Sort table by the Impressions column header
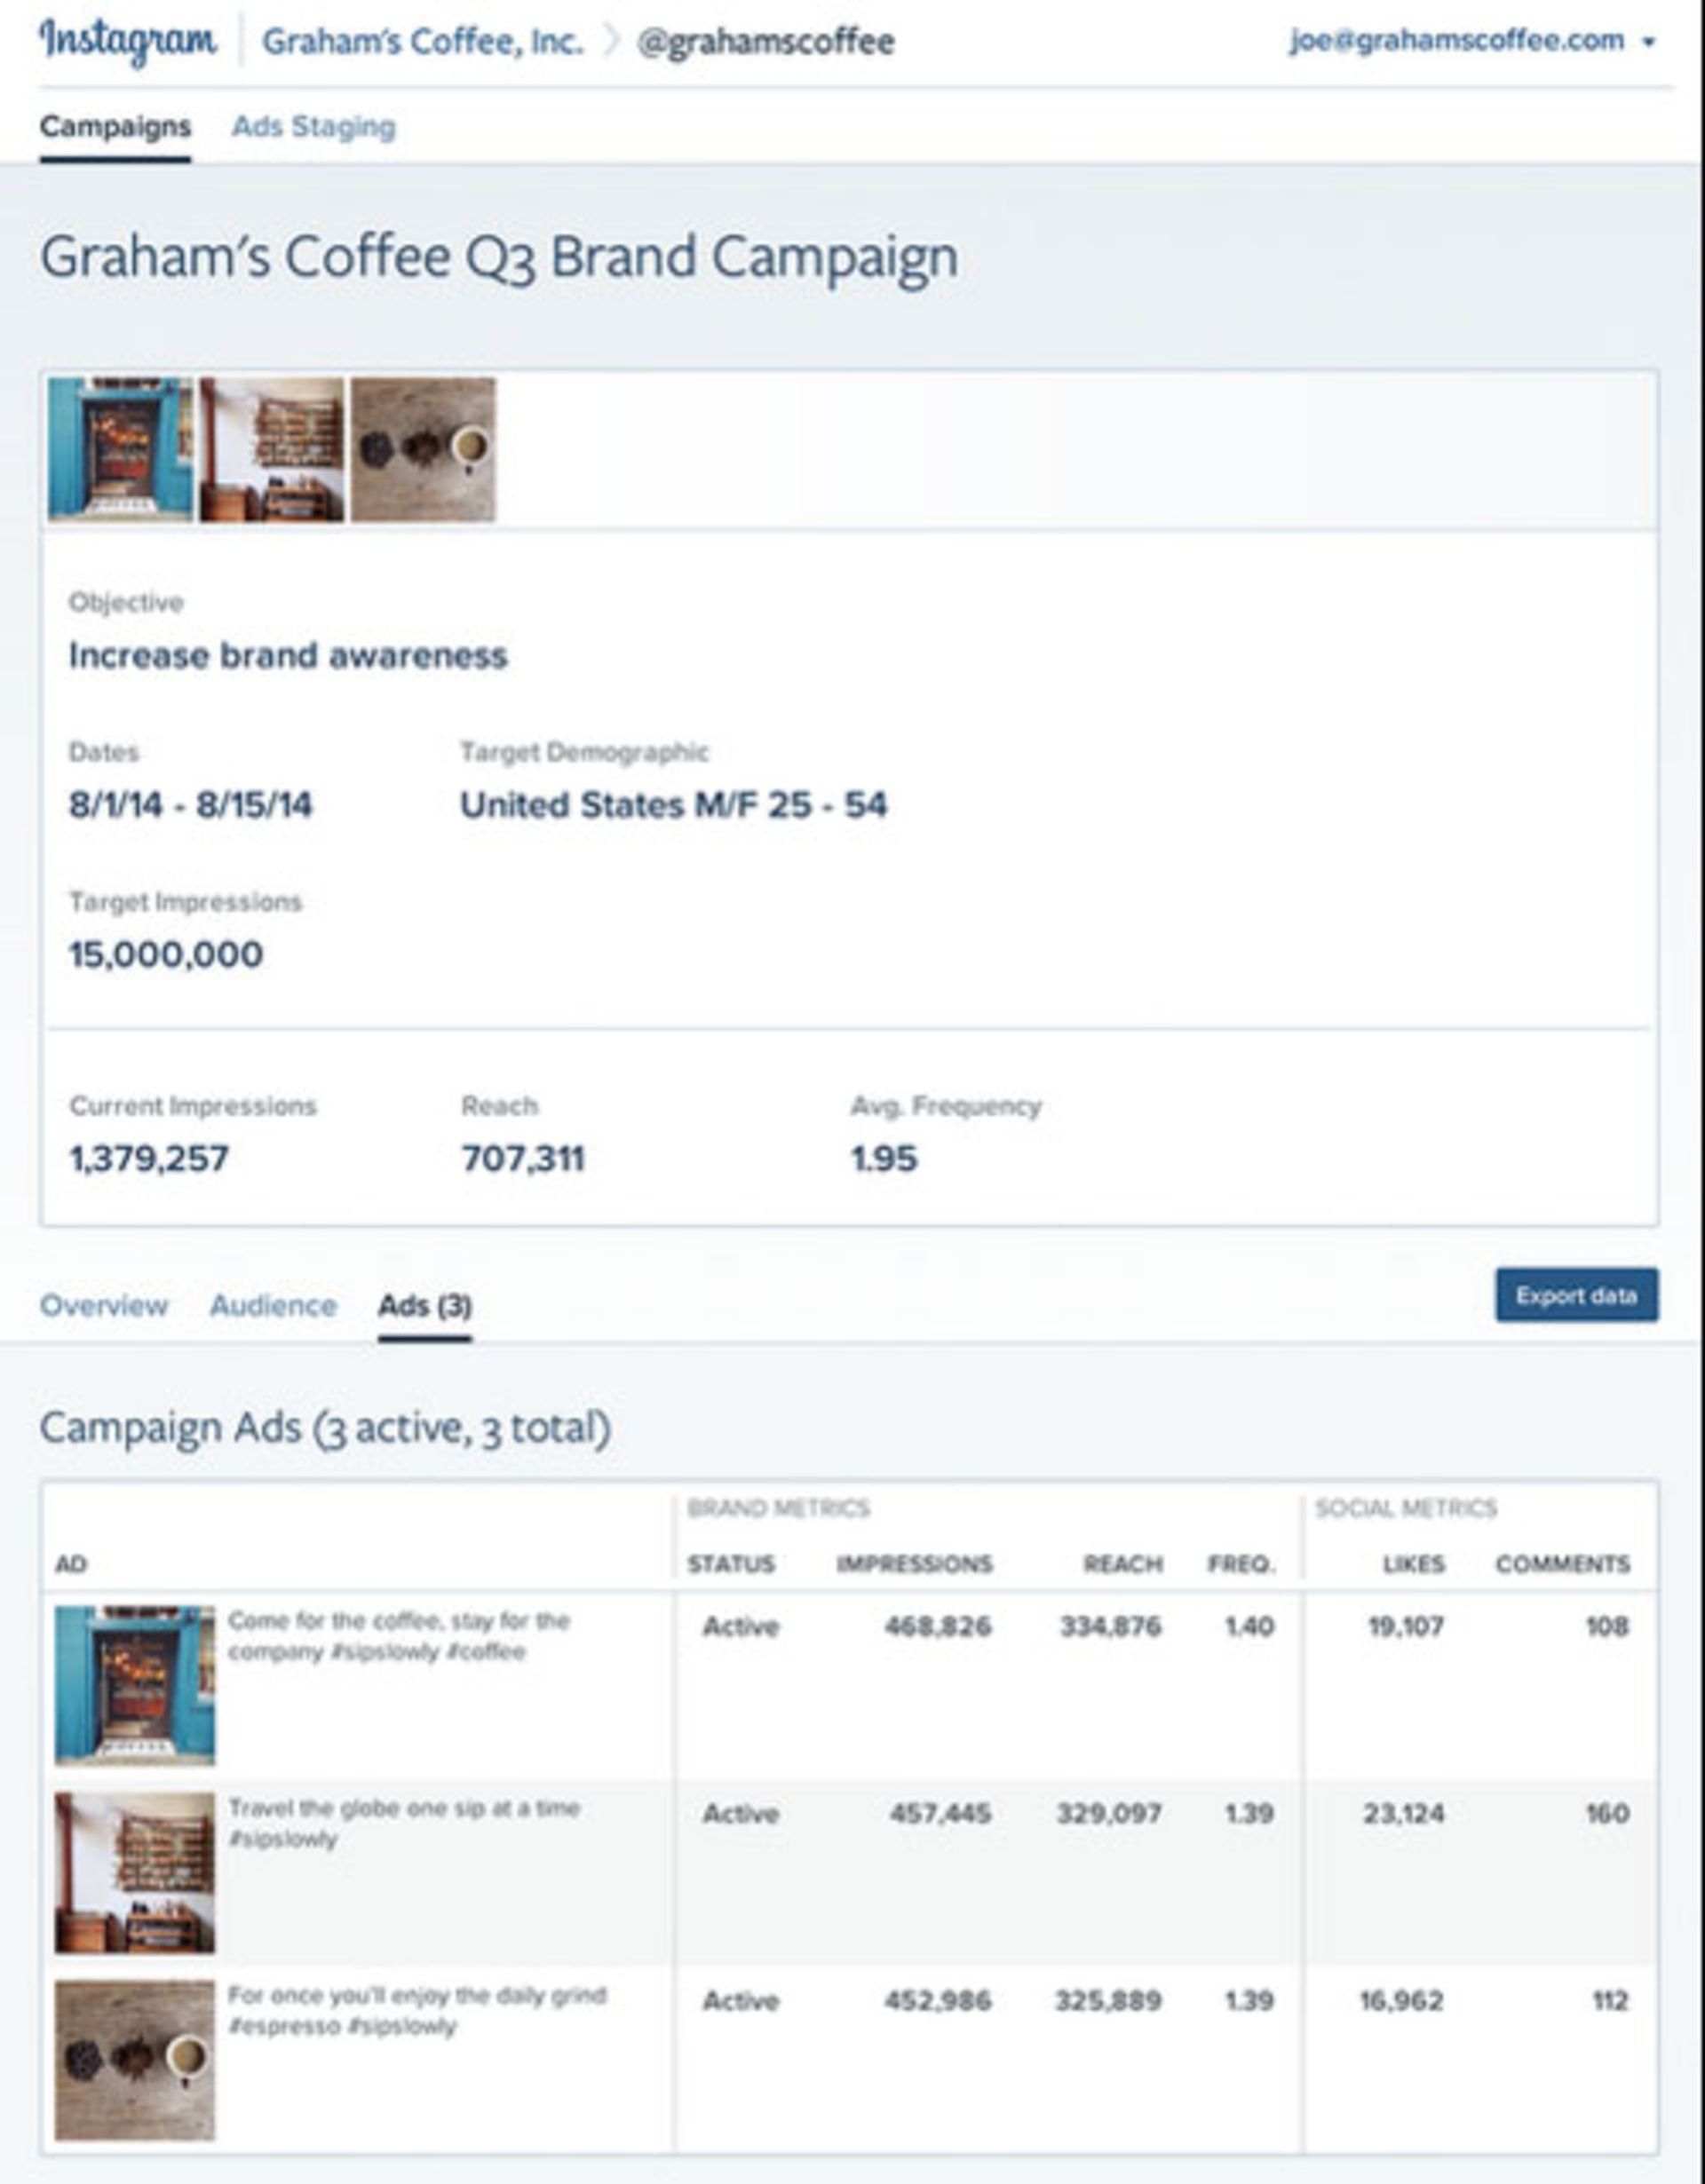 pos(914,1564)
